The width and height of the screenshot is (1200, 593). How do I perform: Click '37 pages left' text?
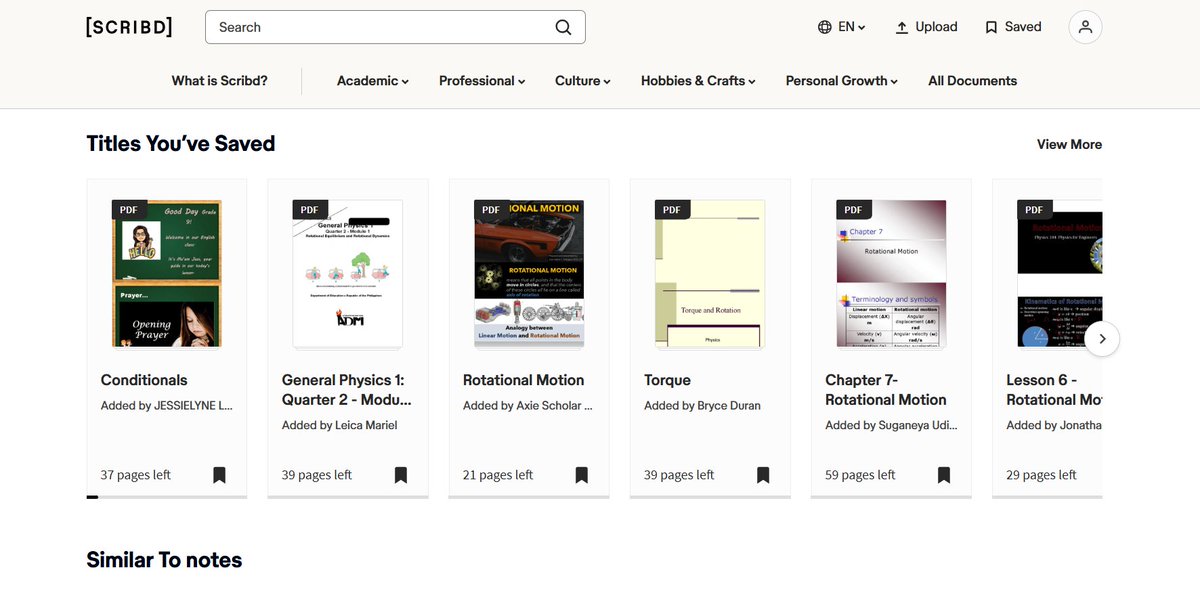coord(135,475)
